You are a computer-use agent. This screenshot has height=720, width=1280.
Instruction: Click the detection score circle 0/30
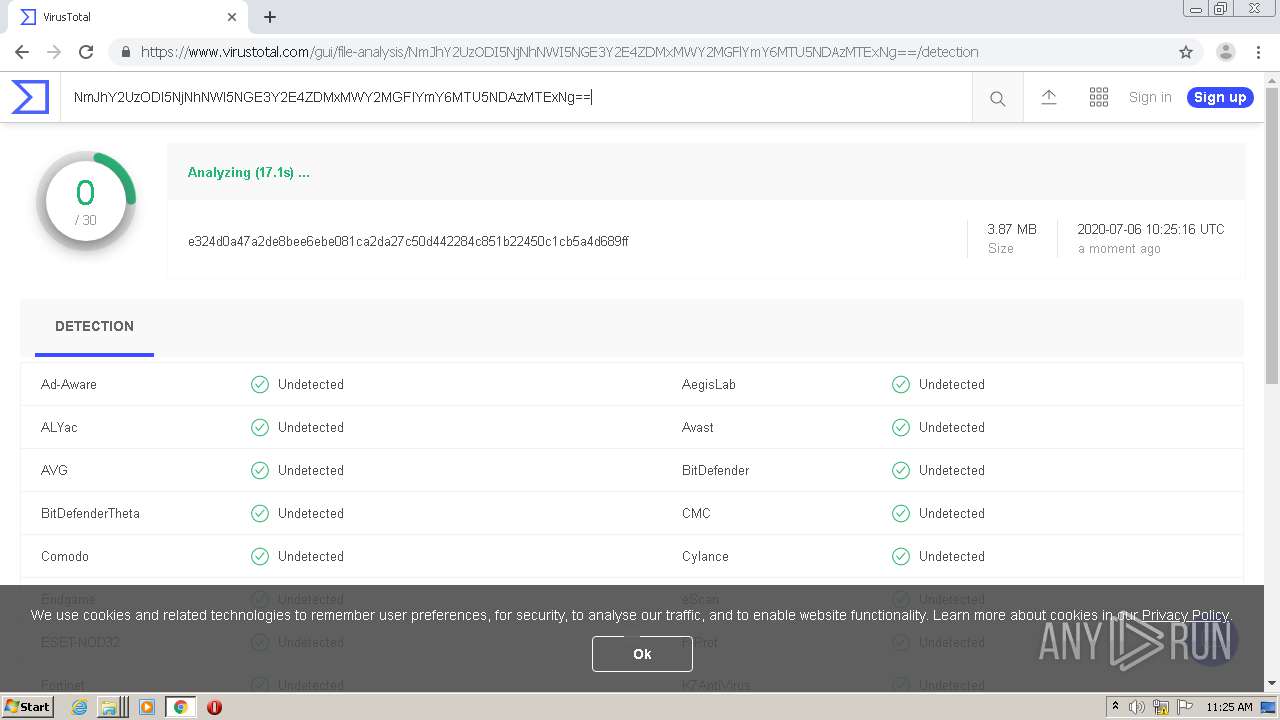(x=86, y=201)
